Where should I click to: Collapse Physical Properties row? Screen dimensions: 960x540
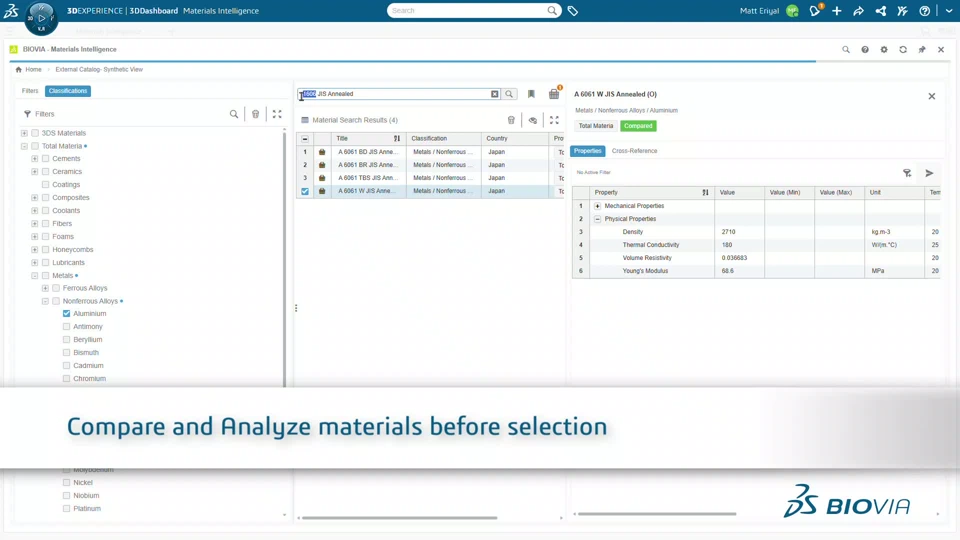(598, 219)
